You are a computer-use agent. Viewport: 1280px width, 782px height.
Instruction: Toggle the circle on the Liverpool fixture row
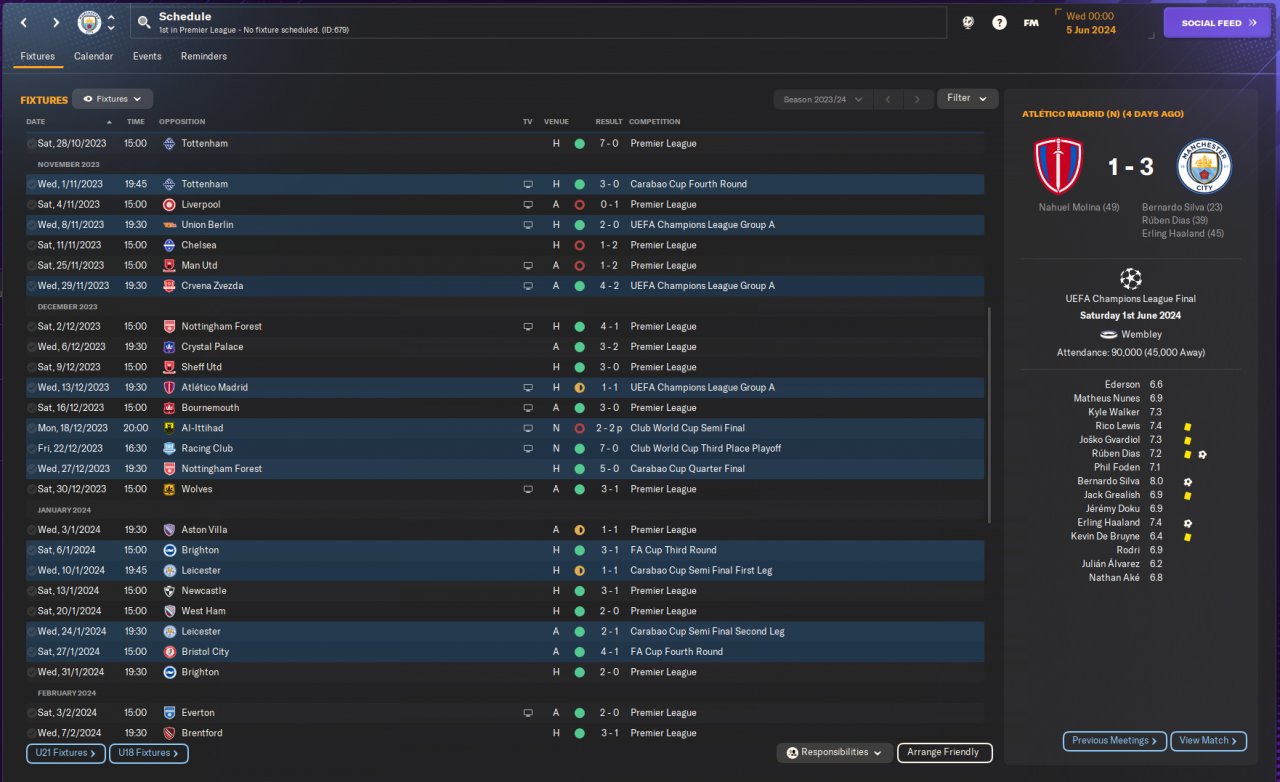(31, 204)
